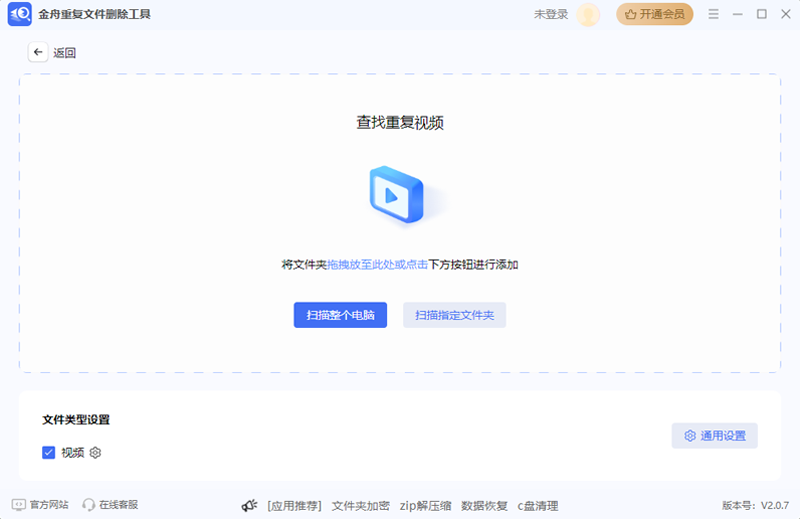
Task: Close the application window
Action: 786,14
